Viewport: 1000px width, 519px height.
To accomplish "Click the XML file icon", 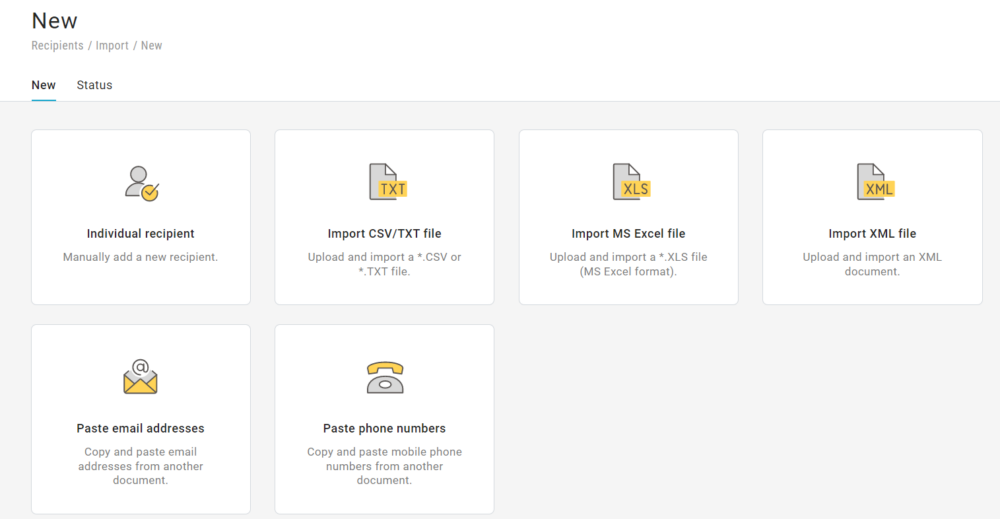I will (x=873, y=183).
